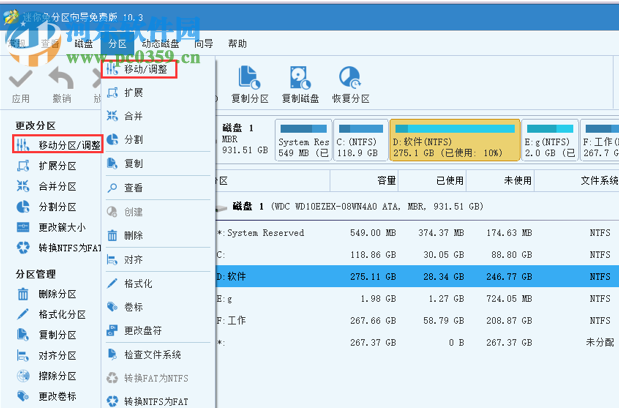Click the Copy Partition (复制分区) toolbar icon
619x408 pixels.
coord(249,77)
